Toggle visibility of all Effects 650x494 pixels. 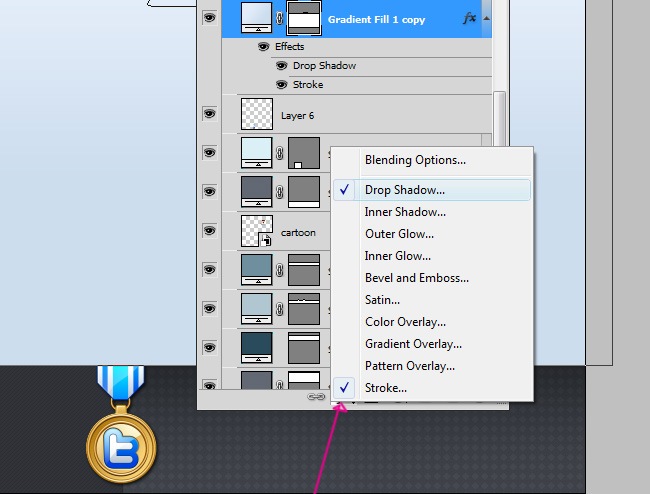tap(263, 46)
